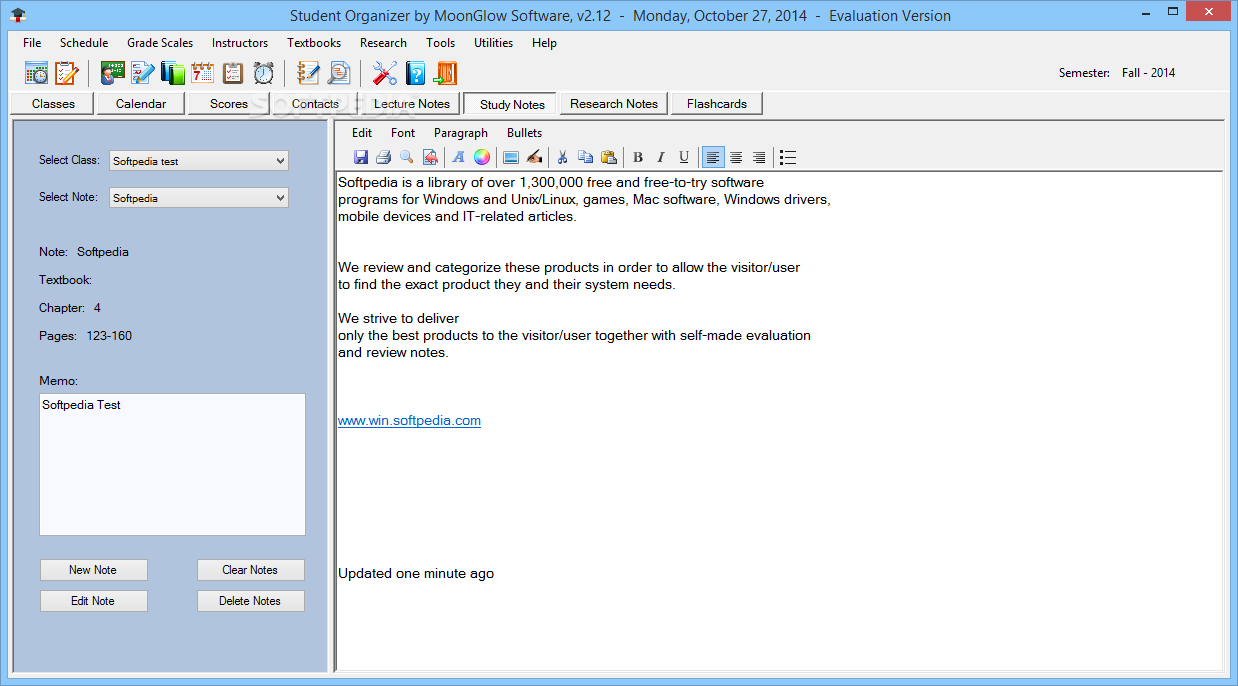Viewport: 1238px width, 686px height.
Task: Switch to the Lecture Notes tab
Action: [412, 104]
